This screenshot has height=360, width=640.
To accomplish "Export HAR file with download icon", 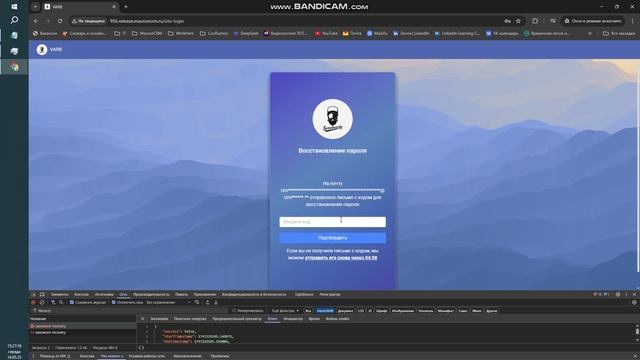I will (x=216, y=302).
